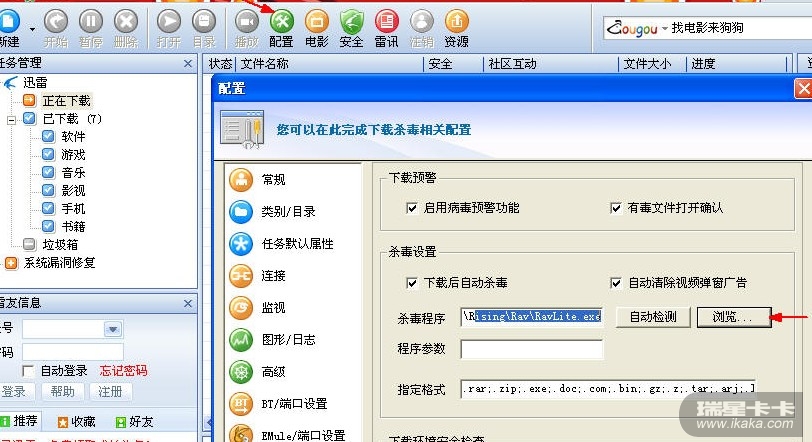The width and height of the screenshot is (812, 442).
Task: Collapse the 已下载 tree node
Action: (x=11, y=120)
